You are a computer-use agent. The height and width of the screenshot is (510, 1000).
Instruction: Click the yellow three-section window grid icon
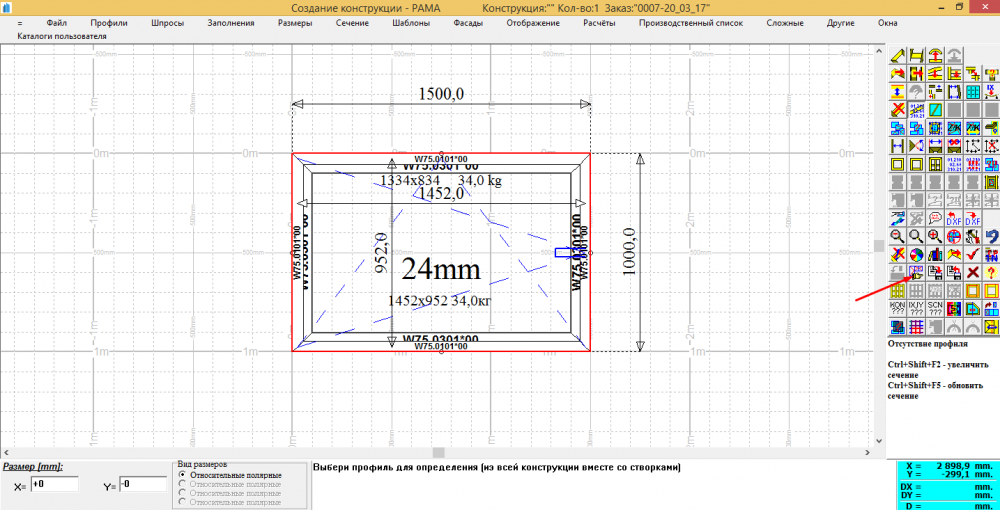pyautogui.click(x=897, y=291)
